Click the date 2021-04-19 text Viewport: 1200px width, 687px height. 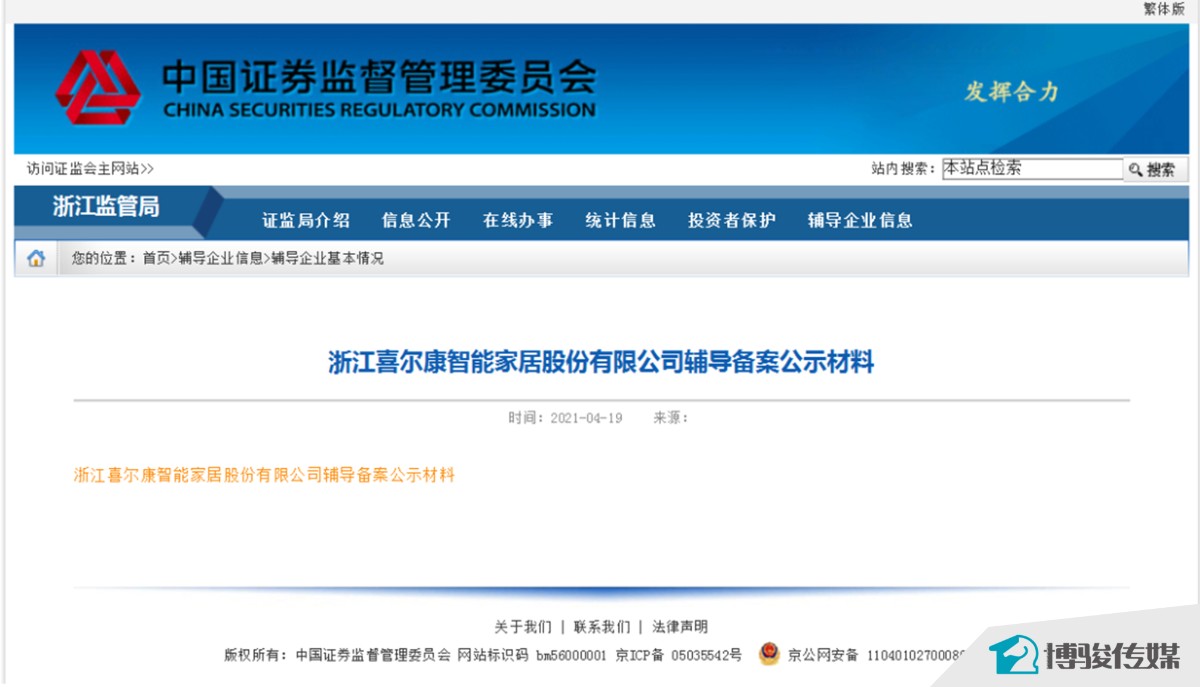tap(586, 418)
